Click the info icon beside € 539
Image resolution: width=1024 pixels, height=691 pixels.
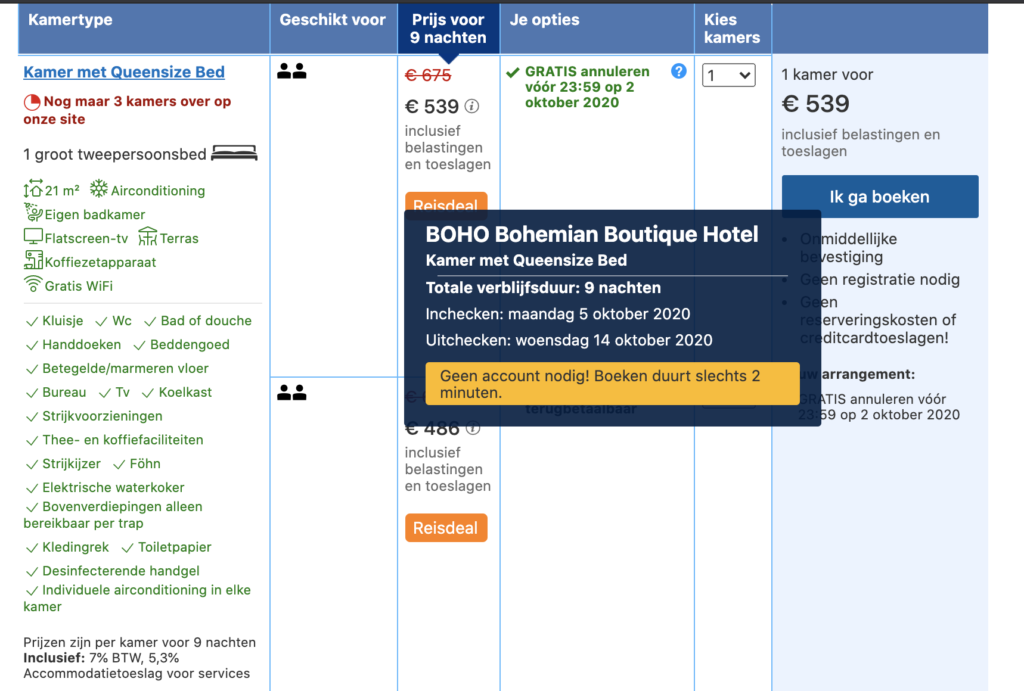pyautogui.click(x=472, y=106)
